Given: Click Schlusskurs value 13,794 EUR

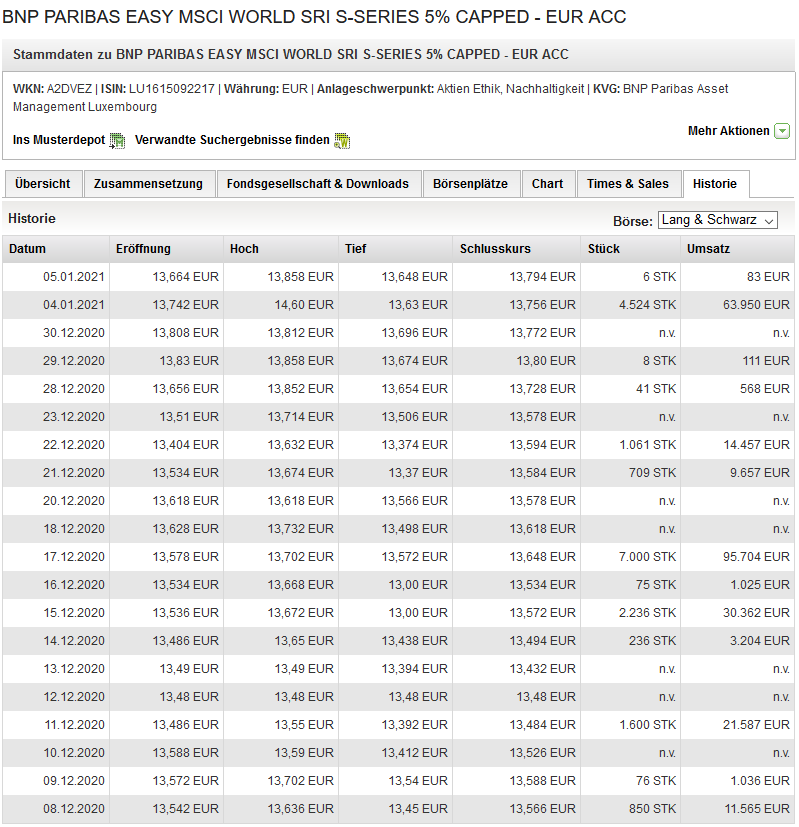Looking at the screenshot, I should click(x=543, y=277).
